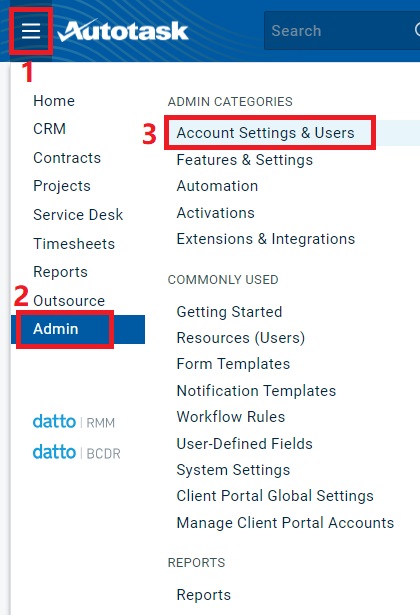This screenshot has width=420, height=615.
Task: Open Resources (Users) page
Action: pos(241,338)
